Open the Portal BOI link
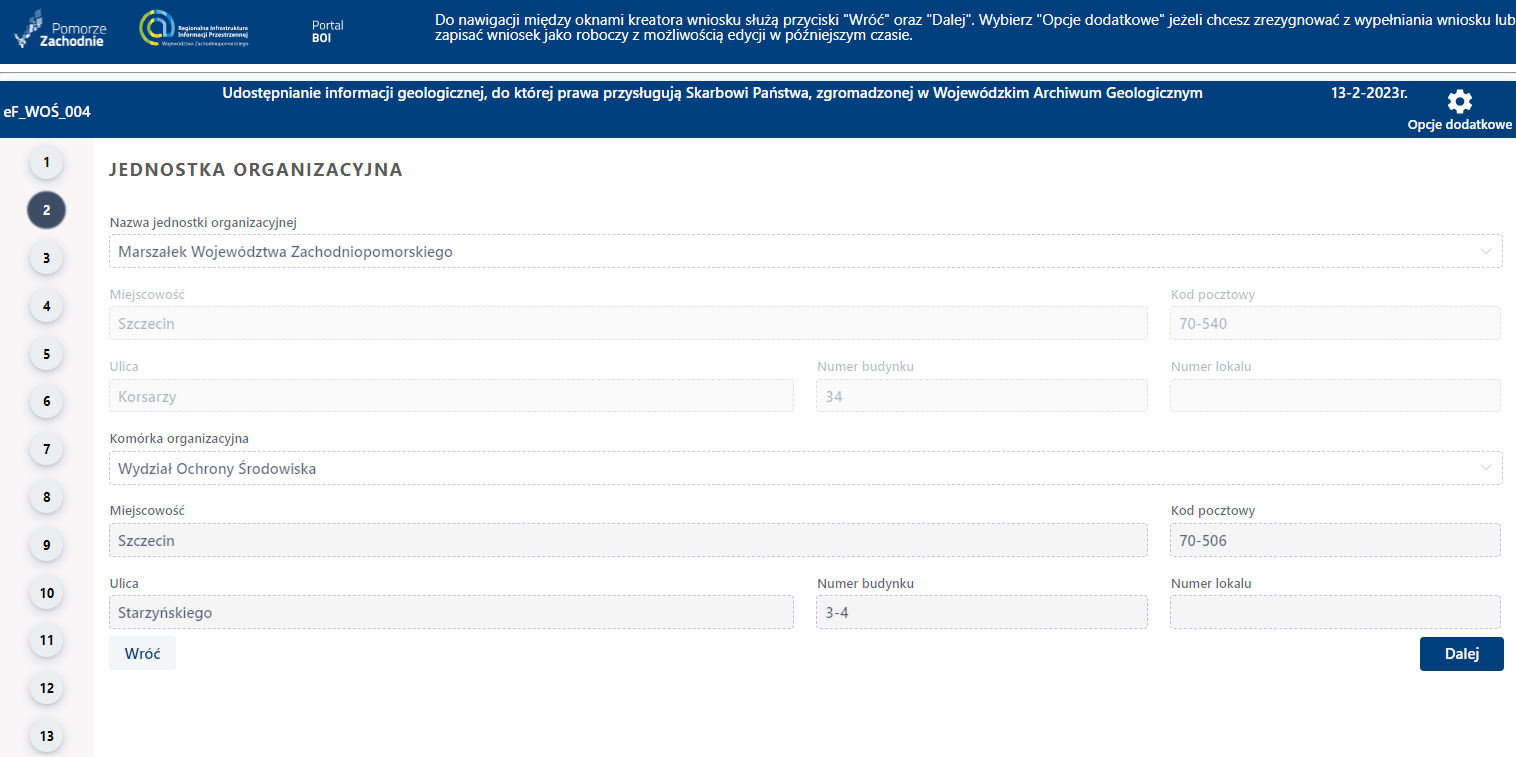1516x757 pixels. tap(327, 31)
